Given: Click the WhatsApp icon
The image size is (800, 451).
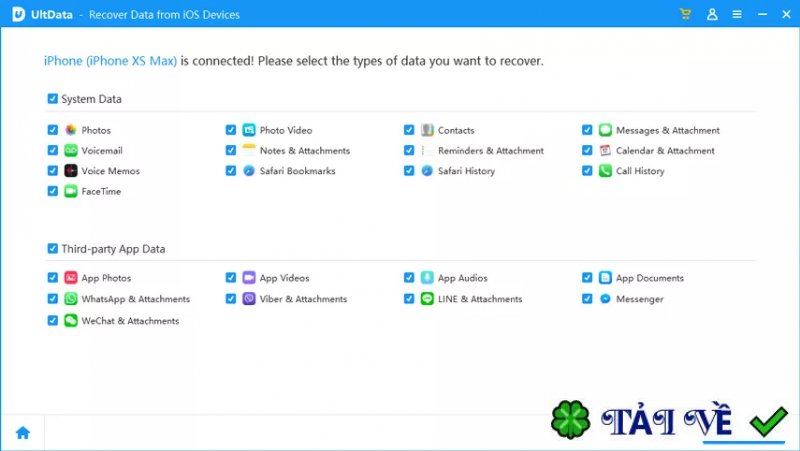Looking at the screenshot, I should pyautogui.click(x=70, y=299).
